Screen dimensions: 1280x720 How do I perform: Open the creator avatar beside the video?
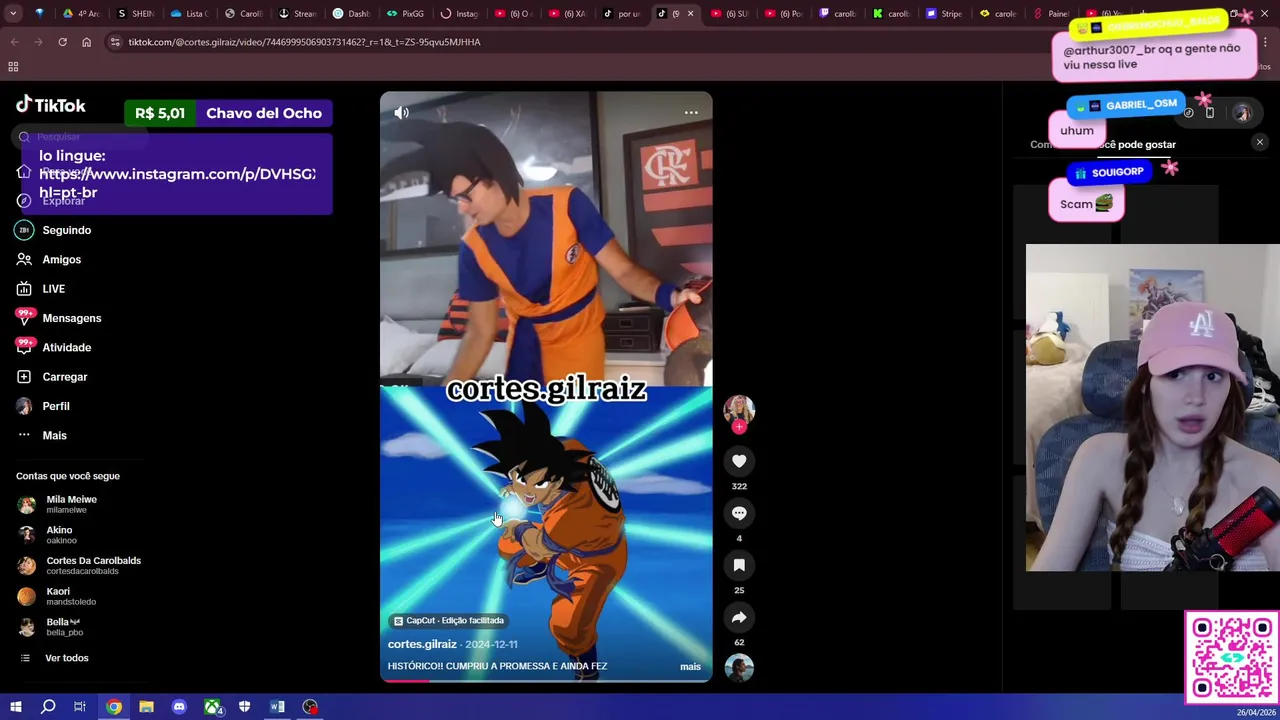pos(739,409)
